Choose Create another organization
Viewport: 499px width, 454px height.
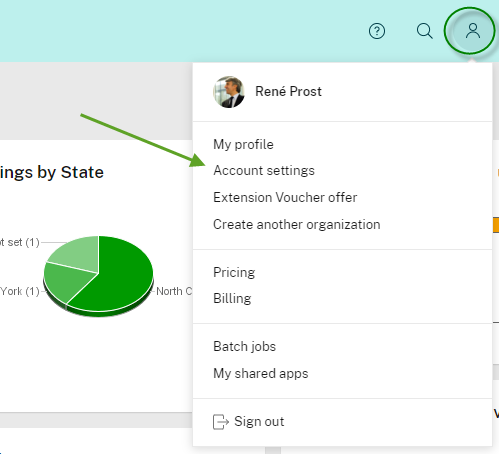297,224
